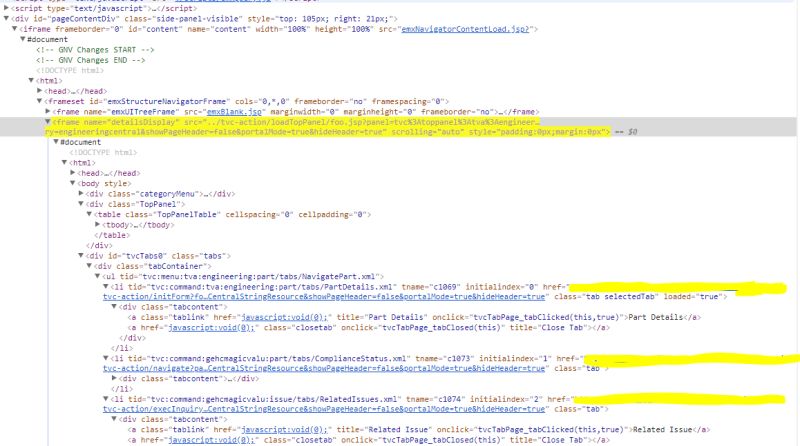
Task: Collapse the li RelatedIssues.xml node
Action: tap(106, 399)
